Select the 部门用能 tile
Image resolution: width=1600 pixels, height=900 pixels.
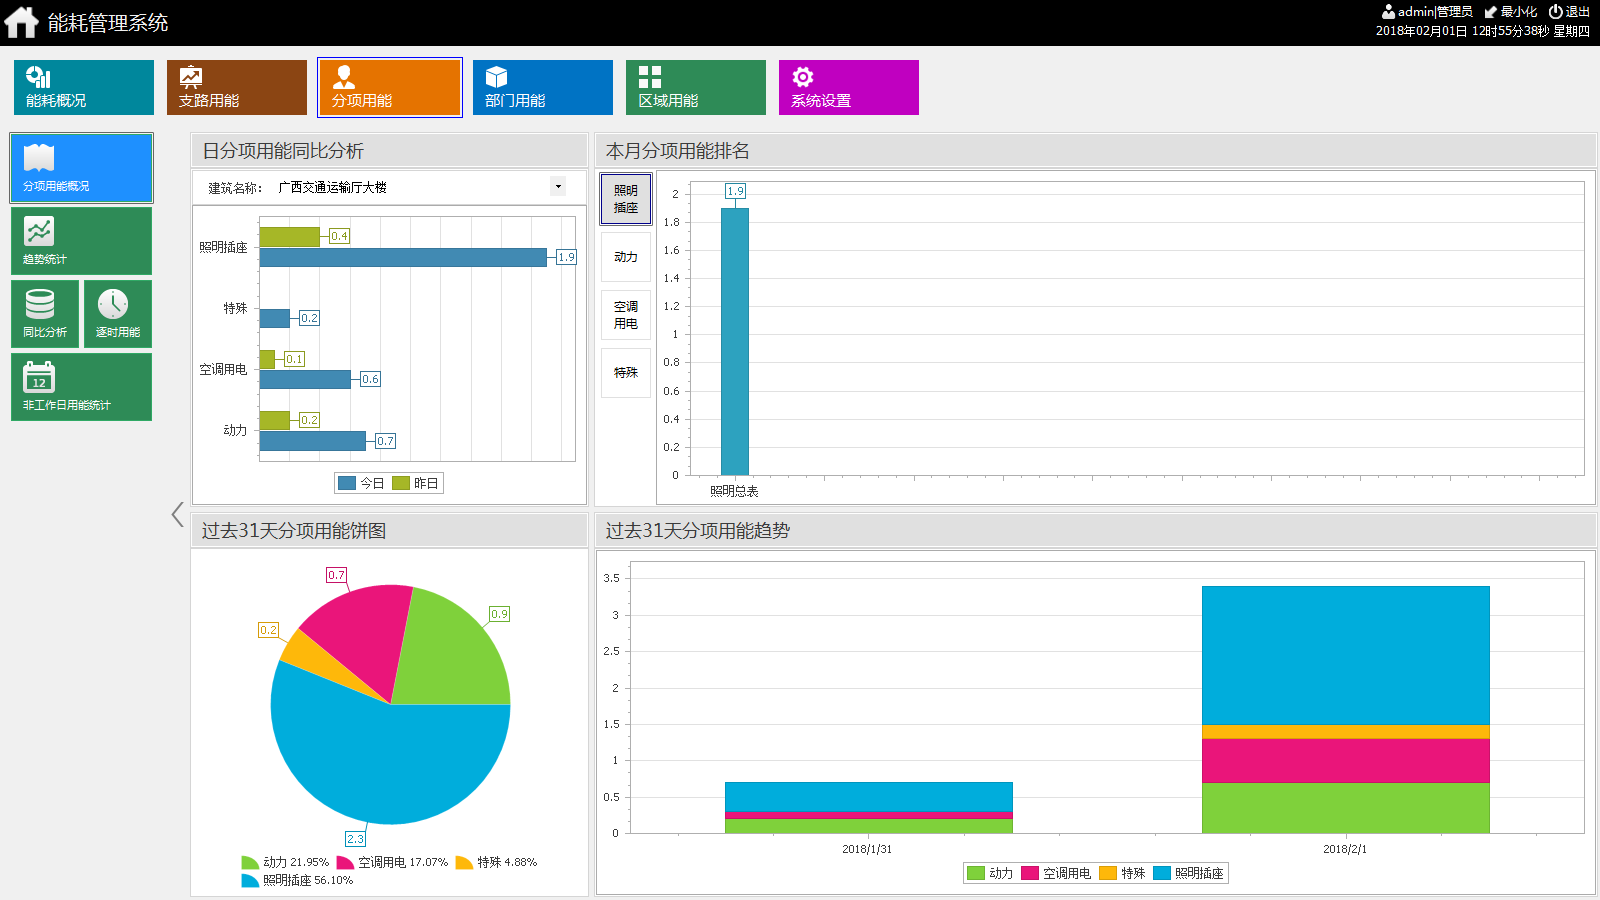click(x=543, y=87)
